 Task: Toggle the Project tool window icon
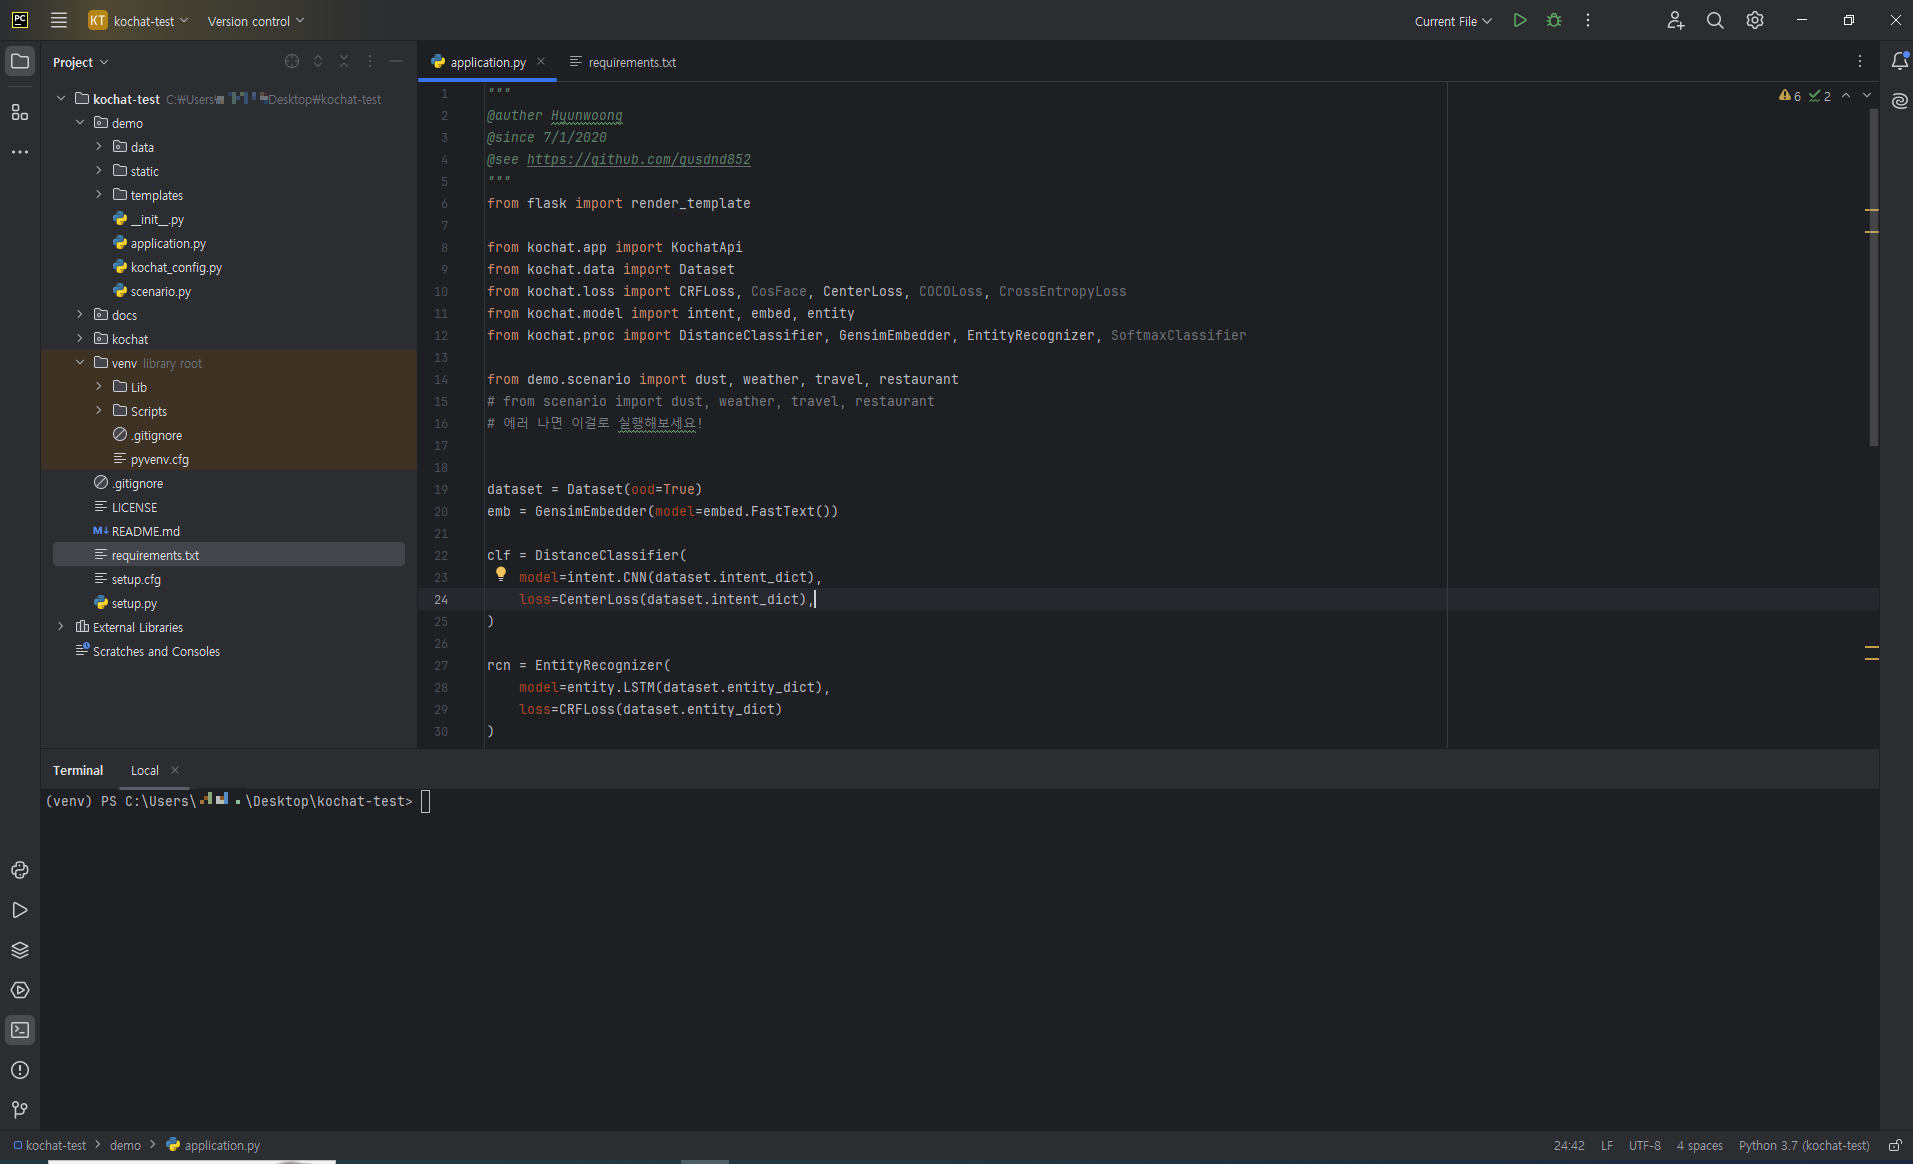[20, 61]
